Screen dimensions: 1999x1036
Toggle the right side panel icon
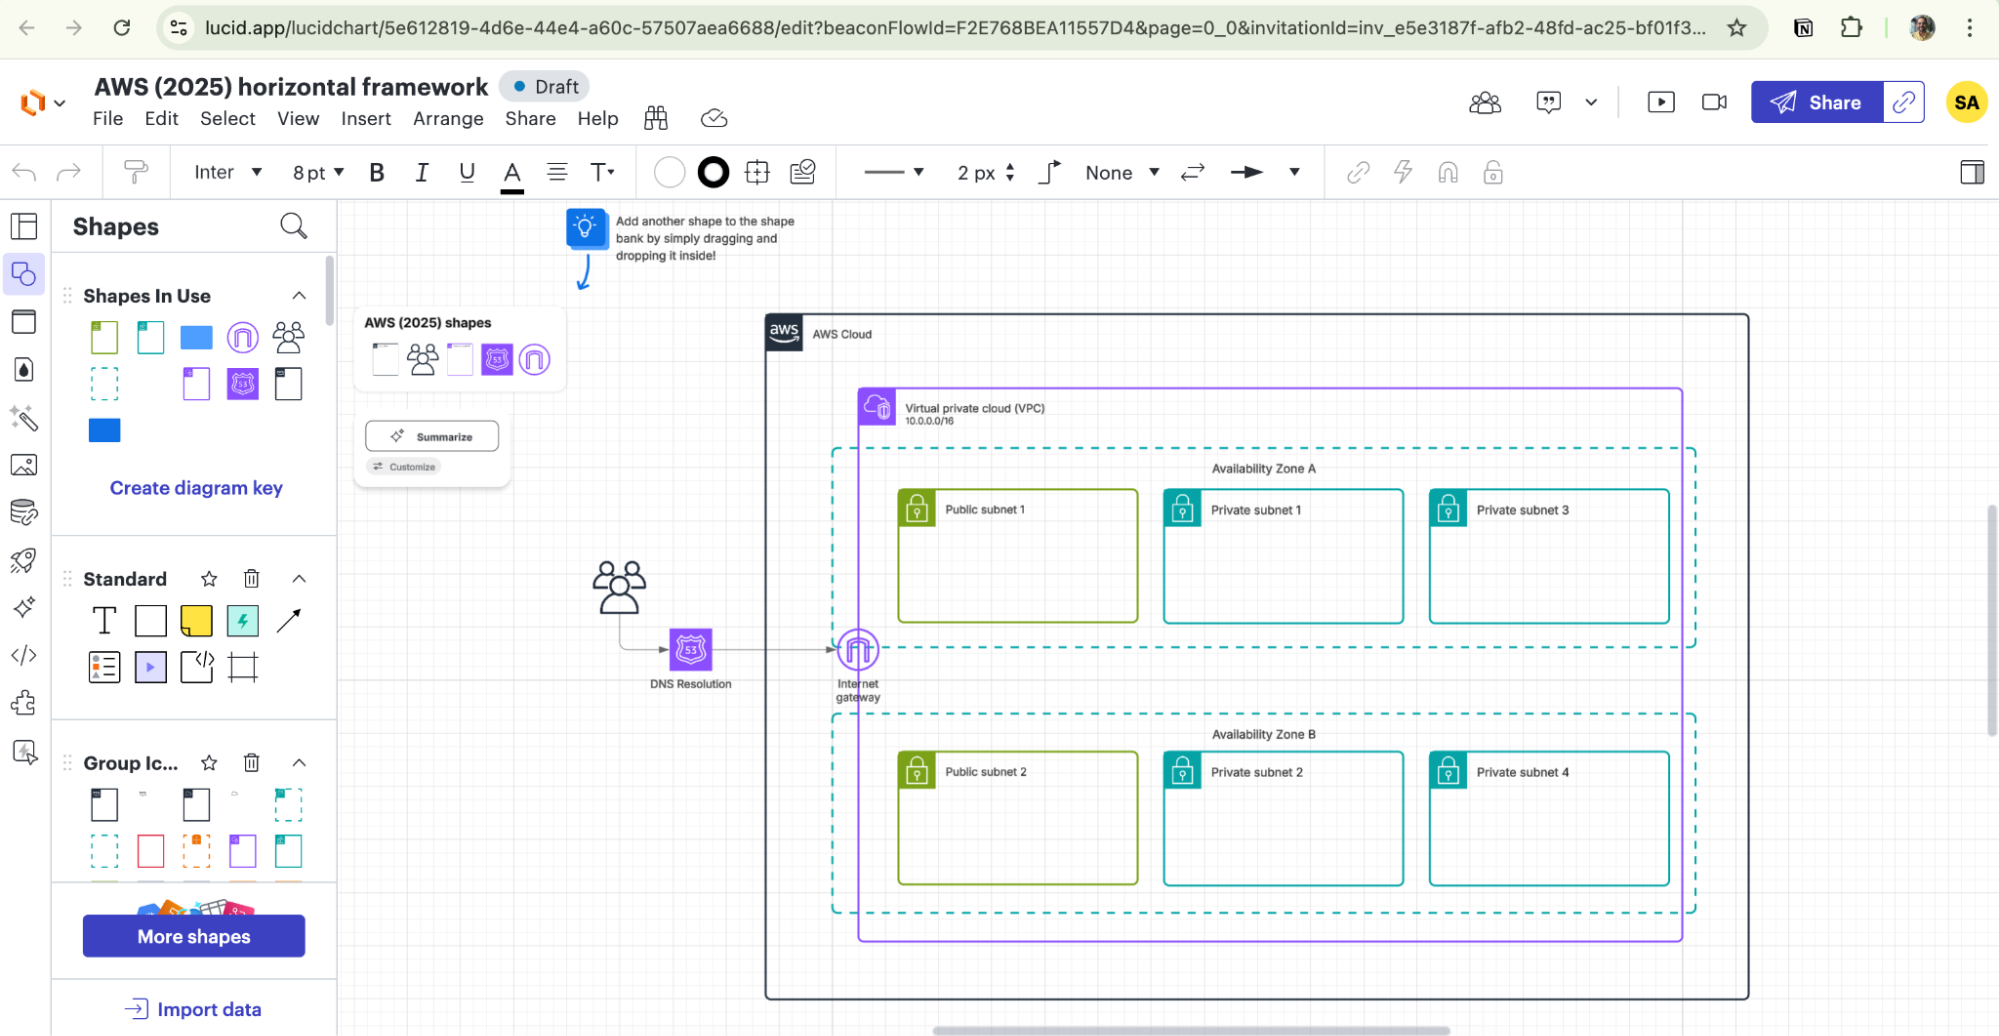click(x=1972, y=173)
